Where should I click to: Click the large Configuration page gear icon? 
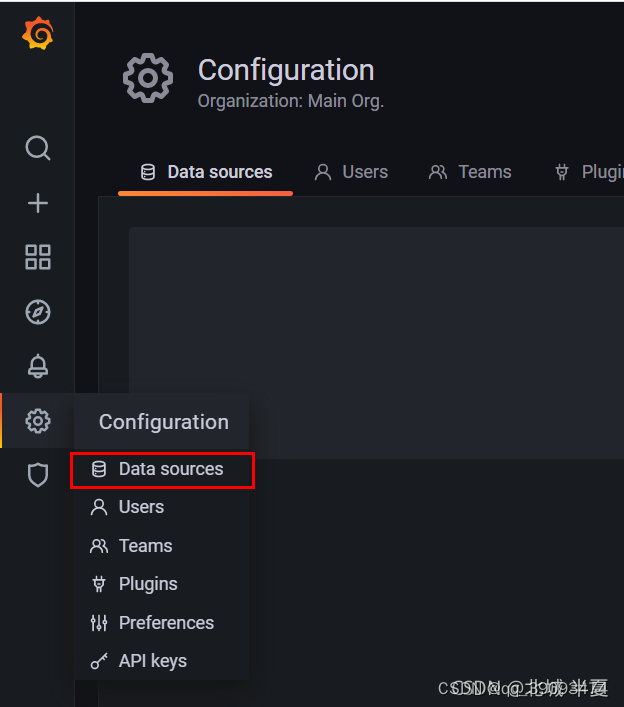pyautogui.click(x=148, y=78)
